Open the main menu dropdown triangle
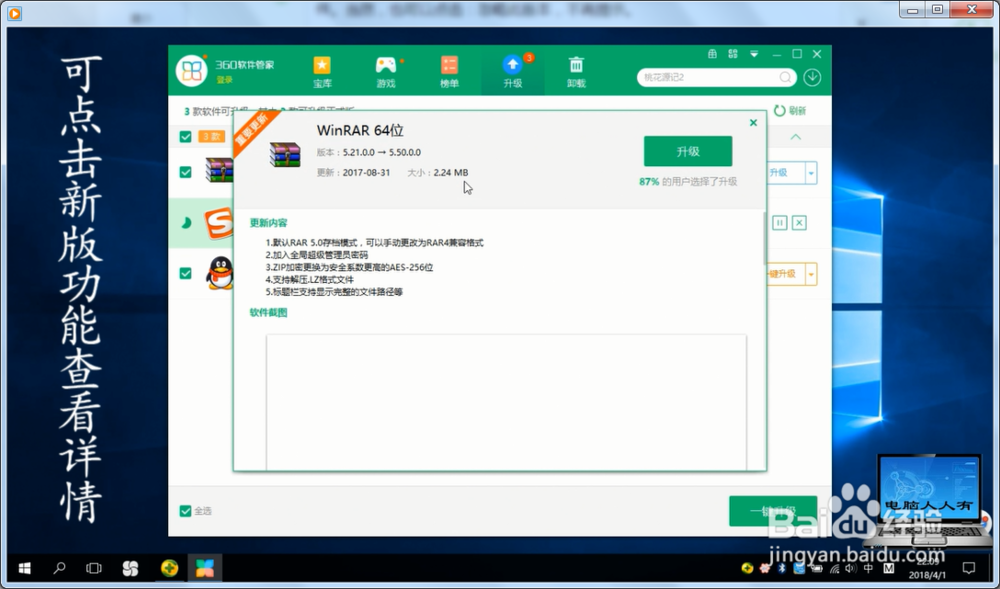 coord(754,54)
